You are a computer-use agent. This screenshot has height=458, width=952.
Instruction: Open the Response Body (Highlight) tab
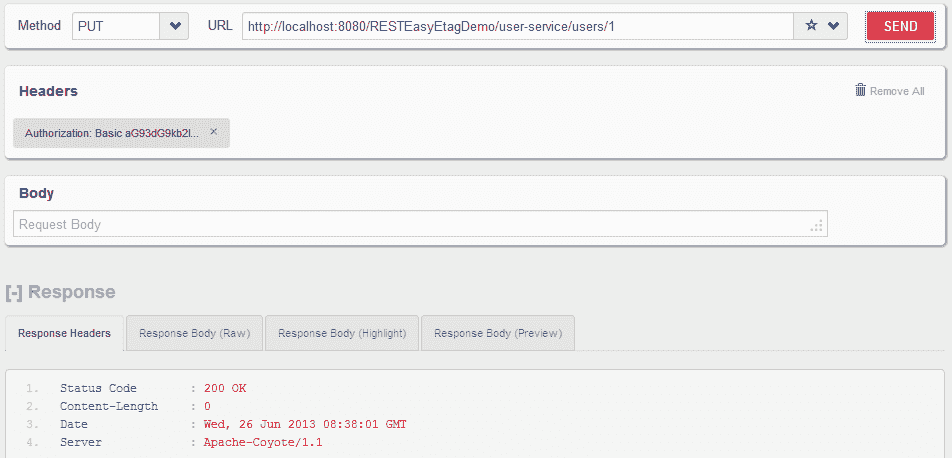(x=342, y=333)
